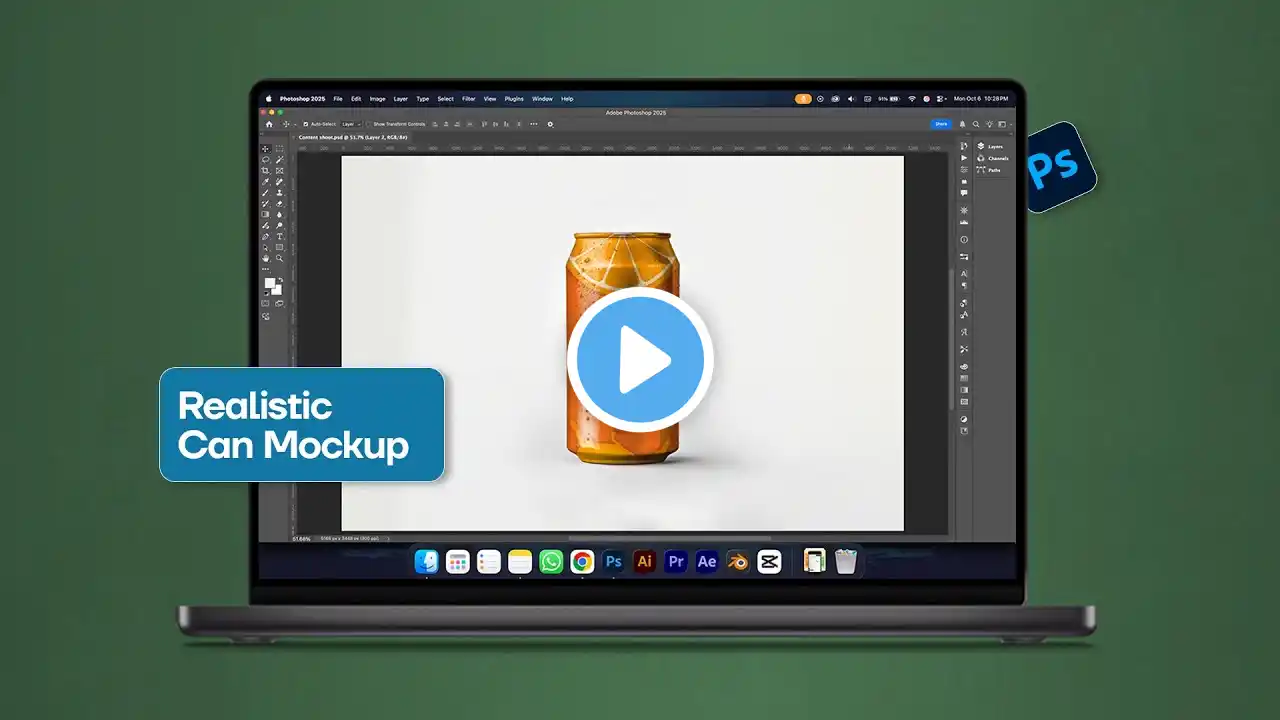
Task: Open the options bar settings gear
Action: coord(550,124)
